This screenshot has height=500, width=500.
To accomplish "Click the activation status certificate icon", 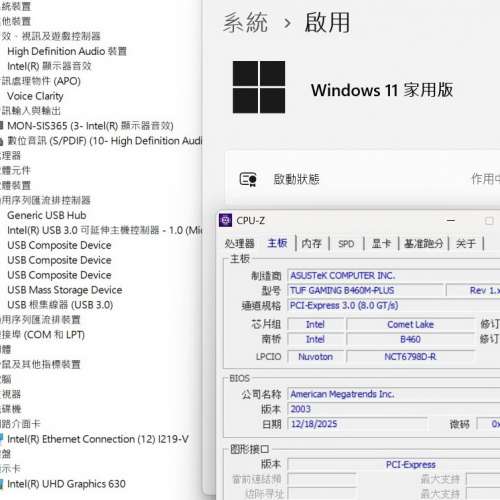I will [248, 179].
